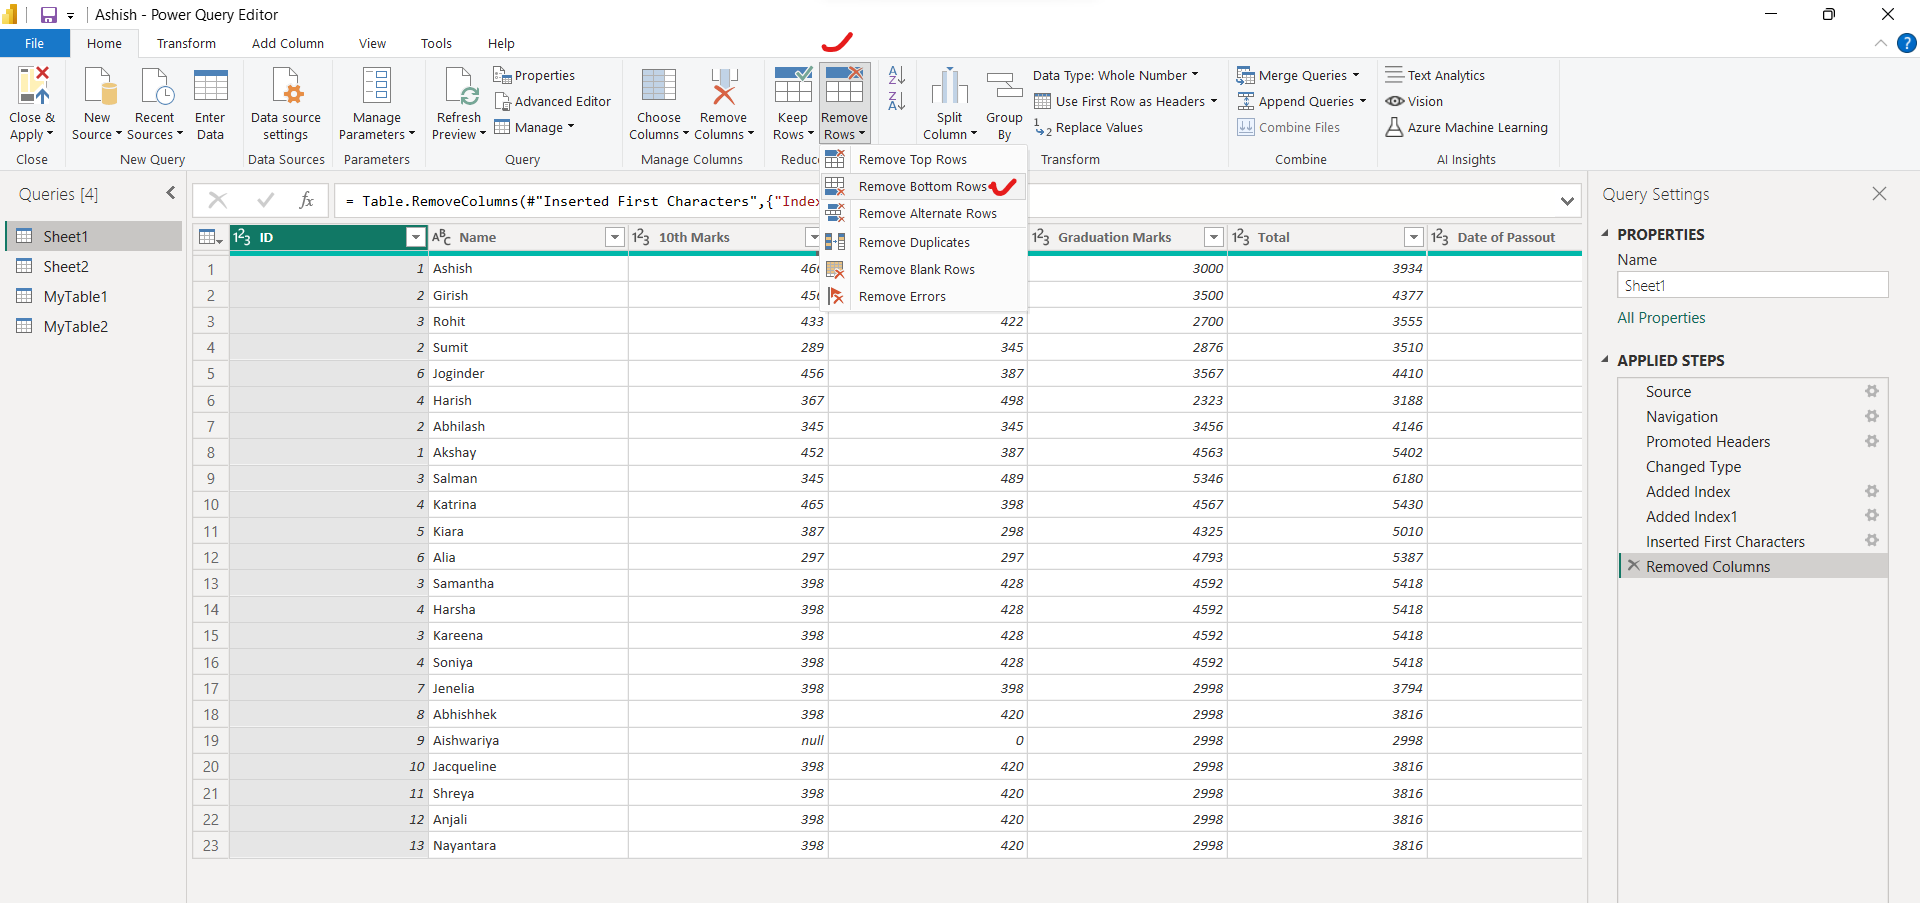1920x903 pixels.
Task: Collapse the APPLIED STEPS section
Action: [1605, 360]
